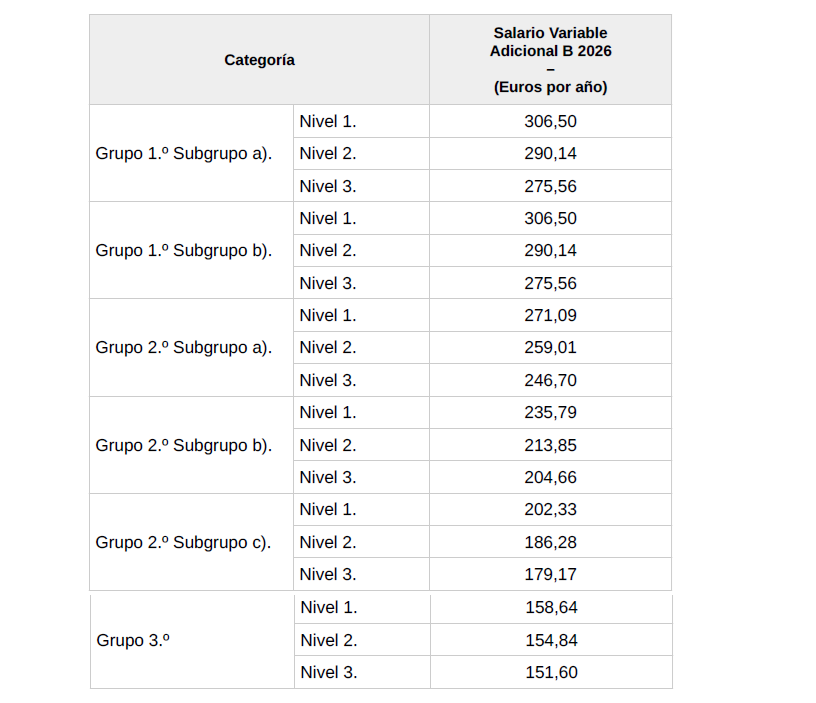Image resolution: width=816 pixels, height=703 pixels.
Task: Select the Grupo 2.º Subgrupo b) cell
Action: 192,445
